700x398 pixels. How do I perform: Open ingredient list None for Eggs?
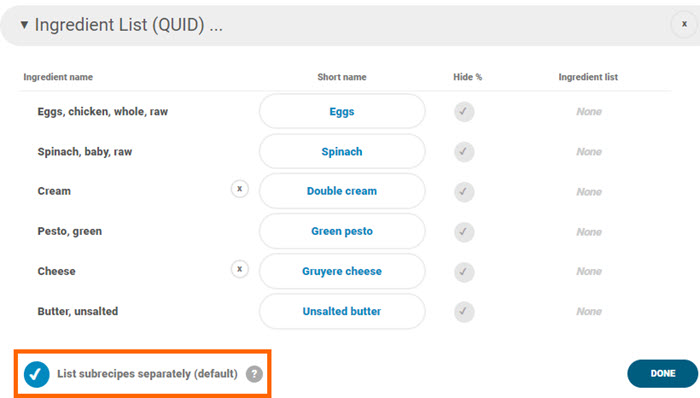click(589, 112)
